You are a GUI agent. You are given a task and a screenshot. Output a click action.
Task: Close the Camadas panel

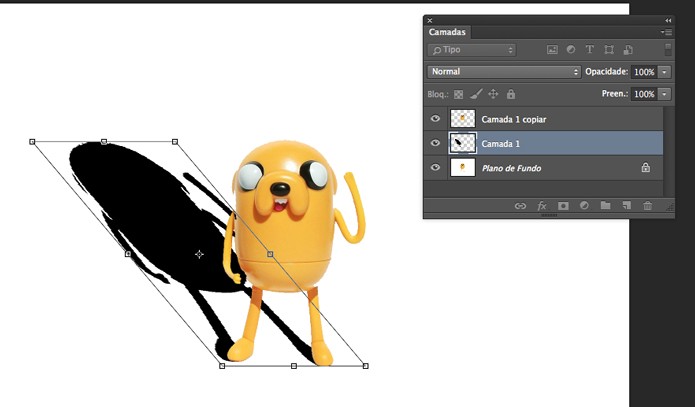click(429, 20)
